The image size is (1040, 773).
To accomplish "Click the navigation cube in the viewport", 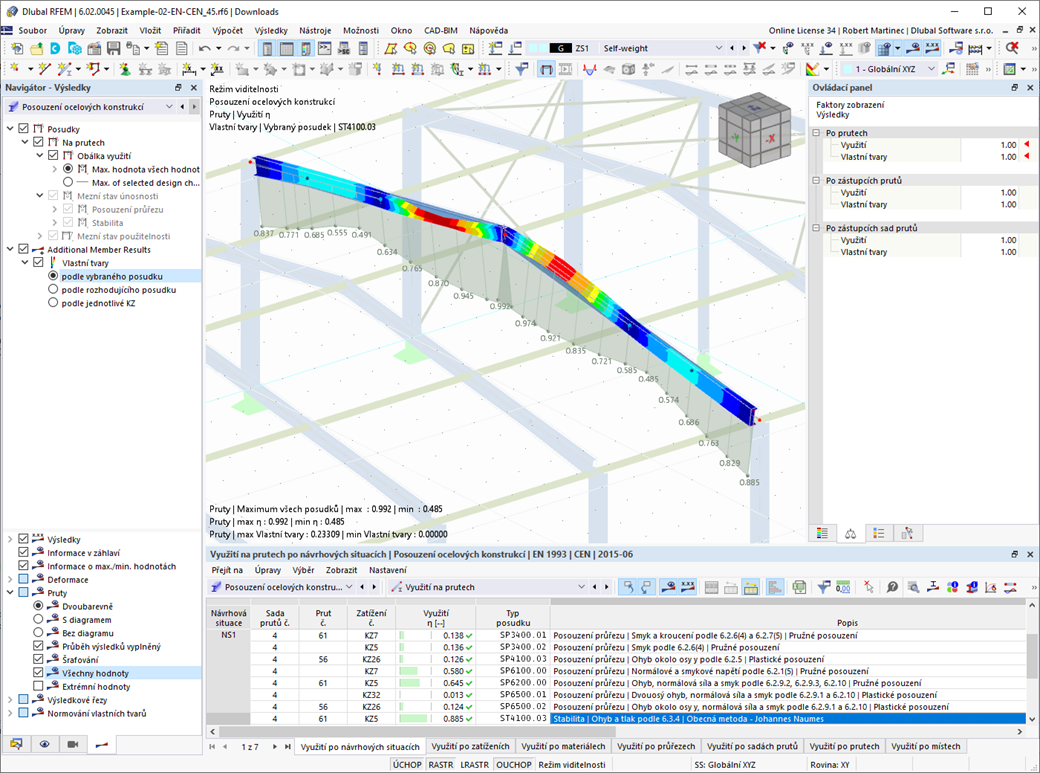I will (x=753, y=130).
